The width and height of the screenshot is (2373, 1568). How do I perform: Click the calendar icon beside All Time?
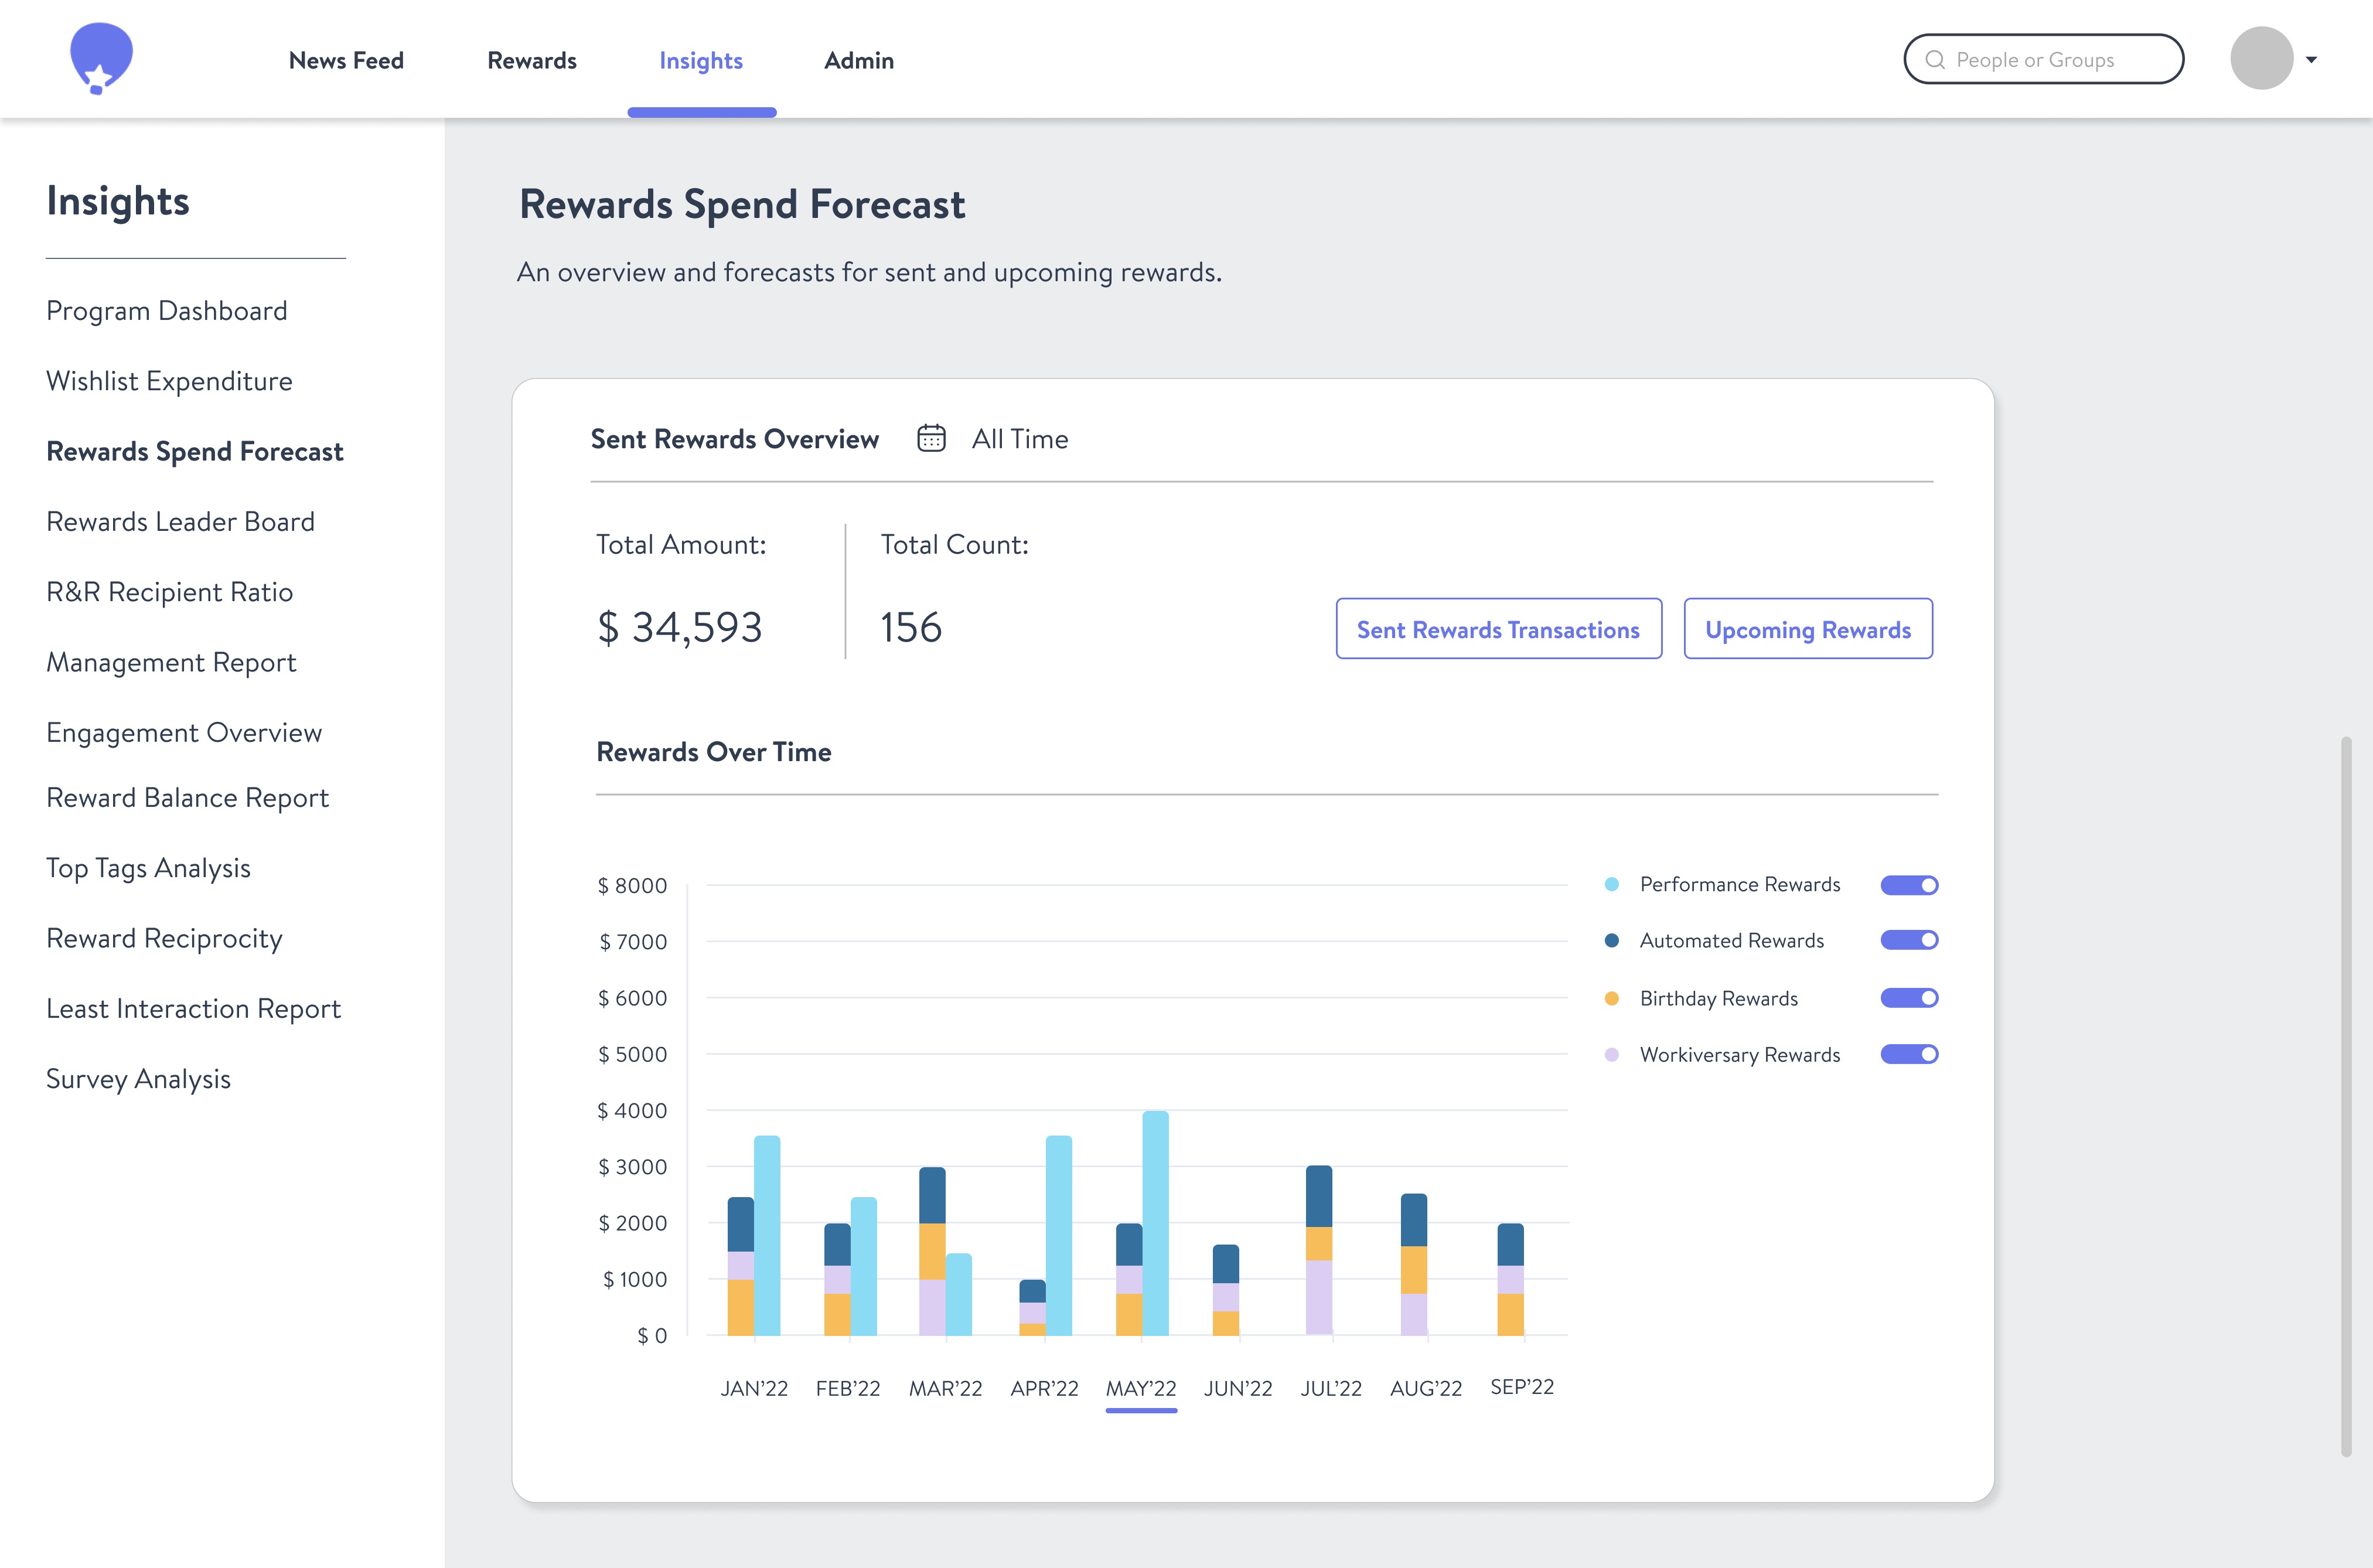(x=931, y=439)
